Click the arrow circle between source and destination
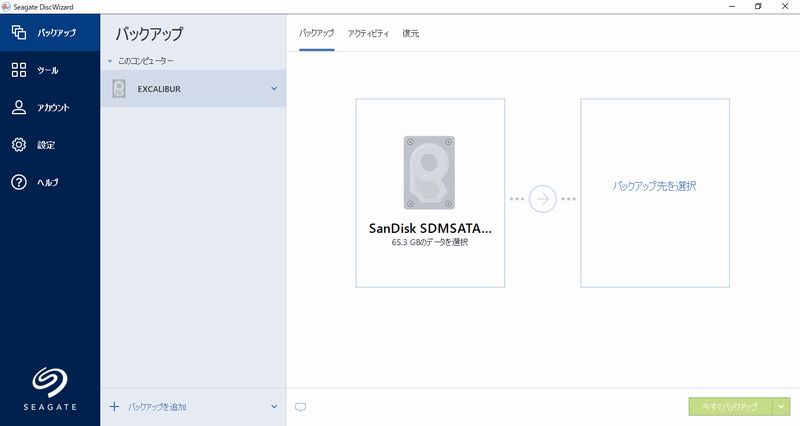This screenshot has height=426, width=800. pos(542,198)
